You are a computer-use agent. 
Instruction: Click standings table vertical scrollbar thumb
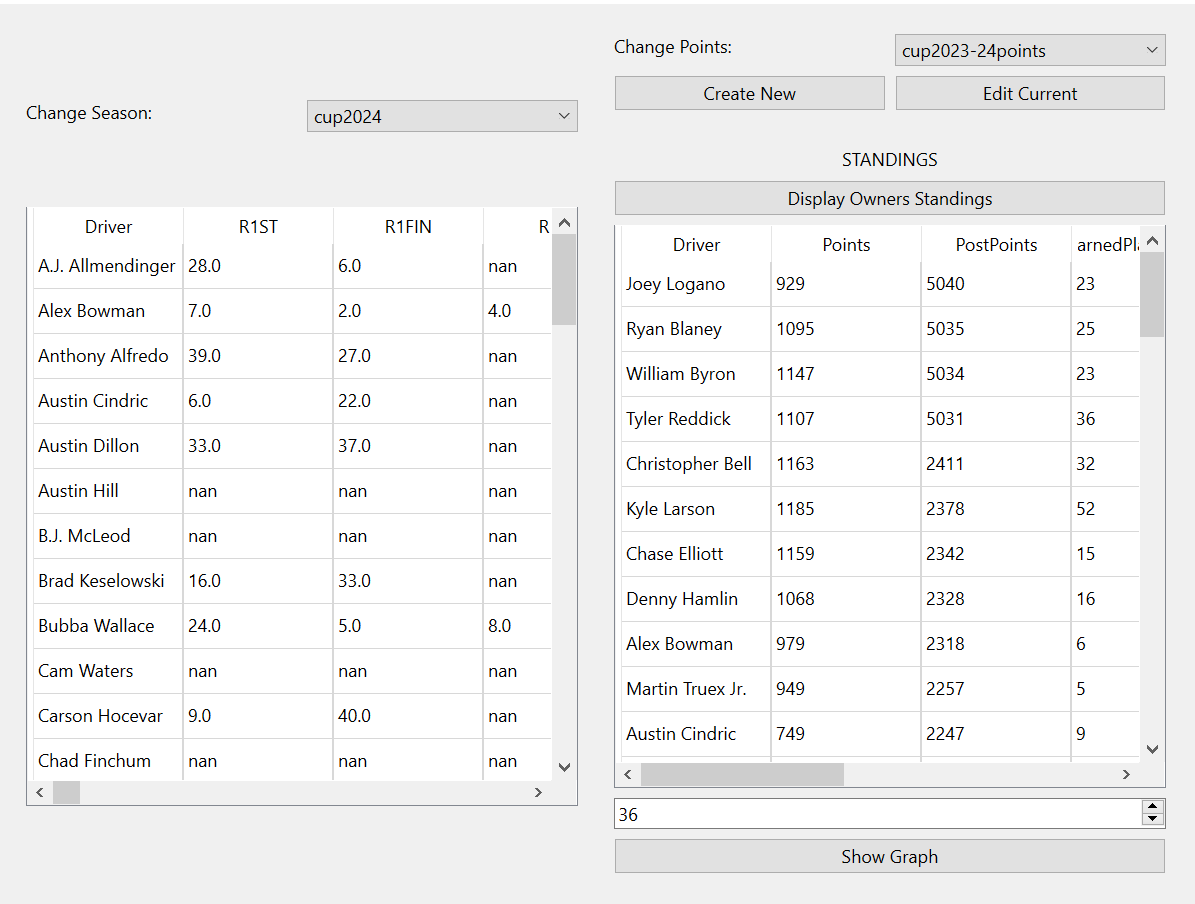click(1152, 294)
